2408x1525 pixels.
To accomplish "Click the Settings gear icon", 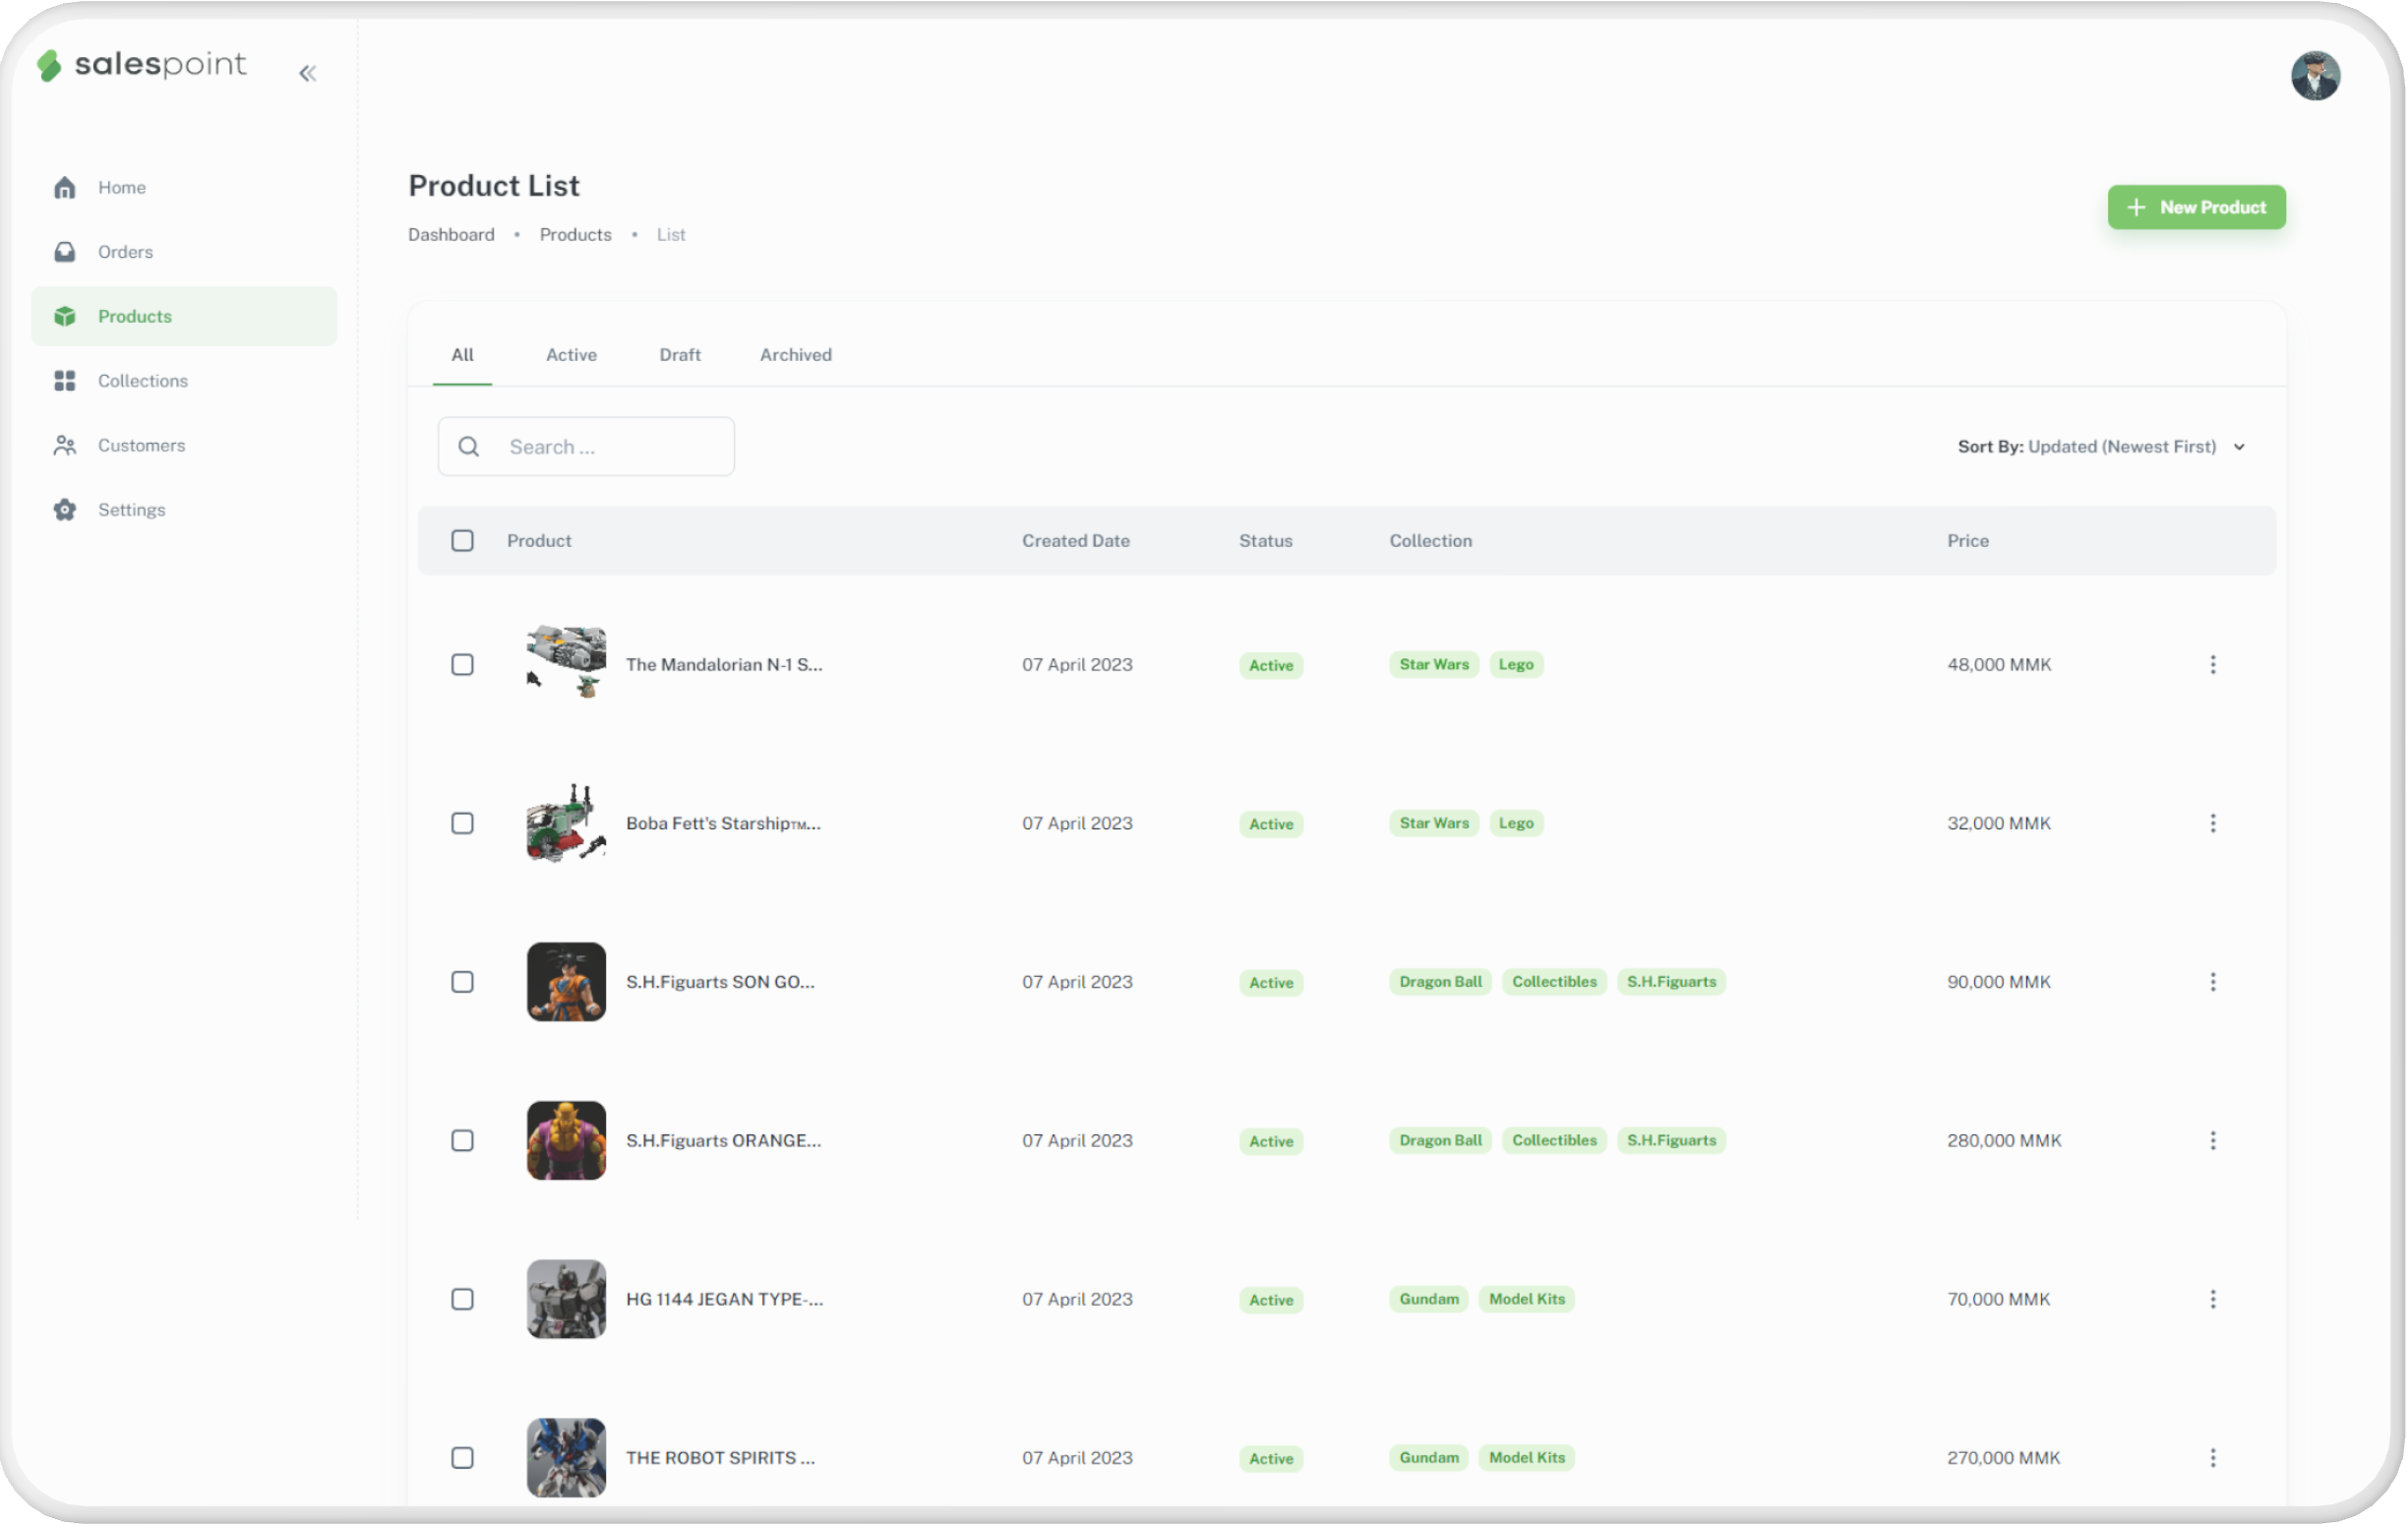I will [65, 510].
